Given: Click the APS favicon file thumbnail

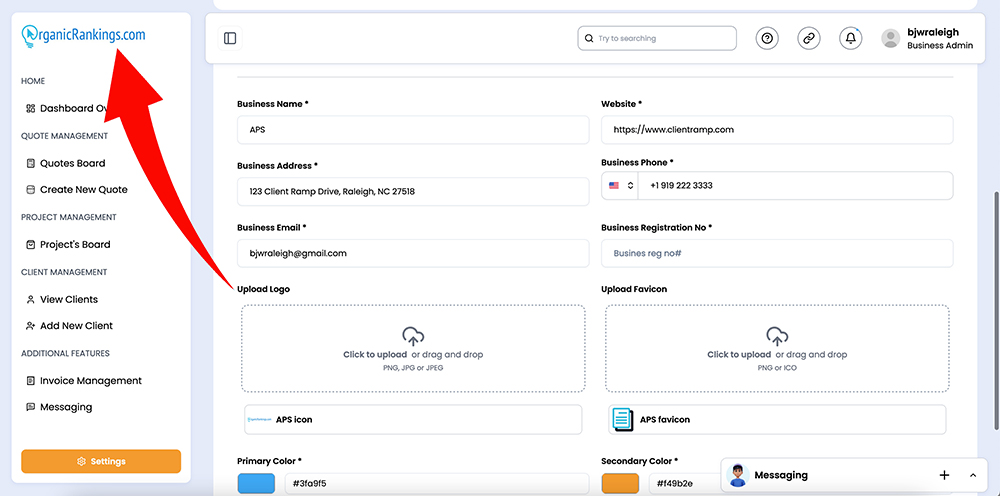Looking at the screenshot, I should point(621,419).
